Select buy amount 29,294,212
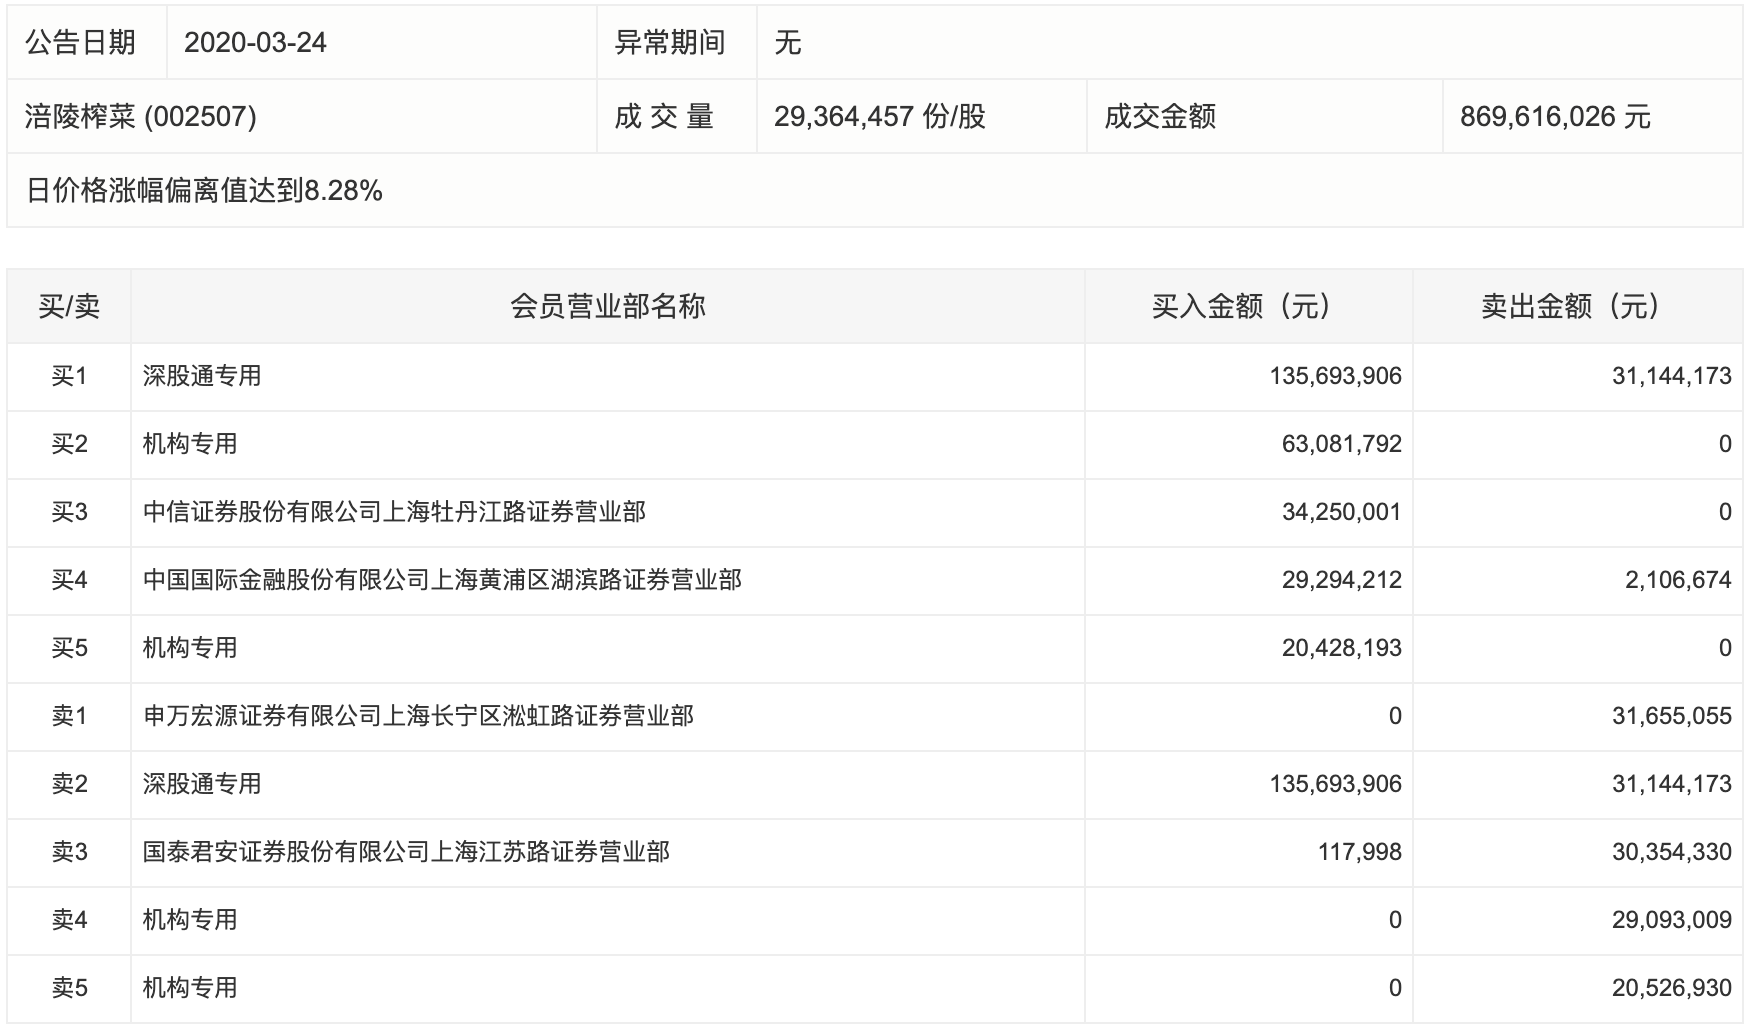1748x1030 pixels. 1342,580
